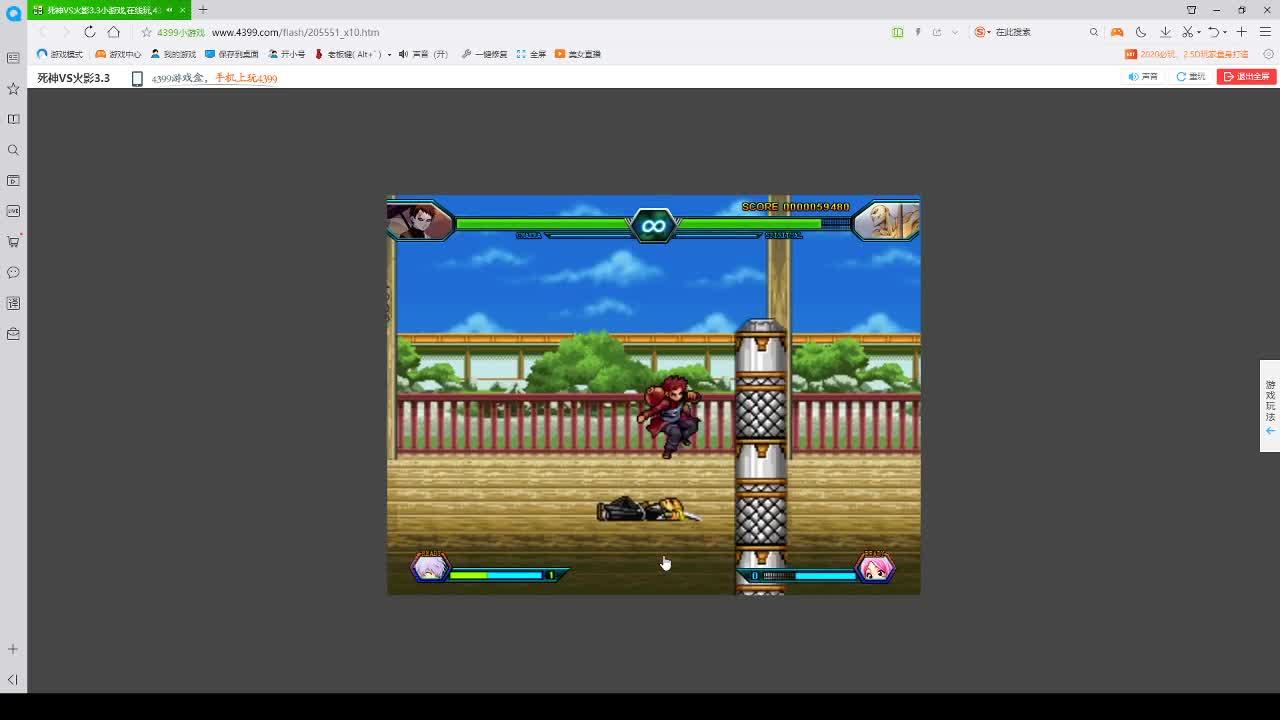Open the sidebar video player icon
1280x720 pixels.
pos(13,181)
